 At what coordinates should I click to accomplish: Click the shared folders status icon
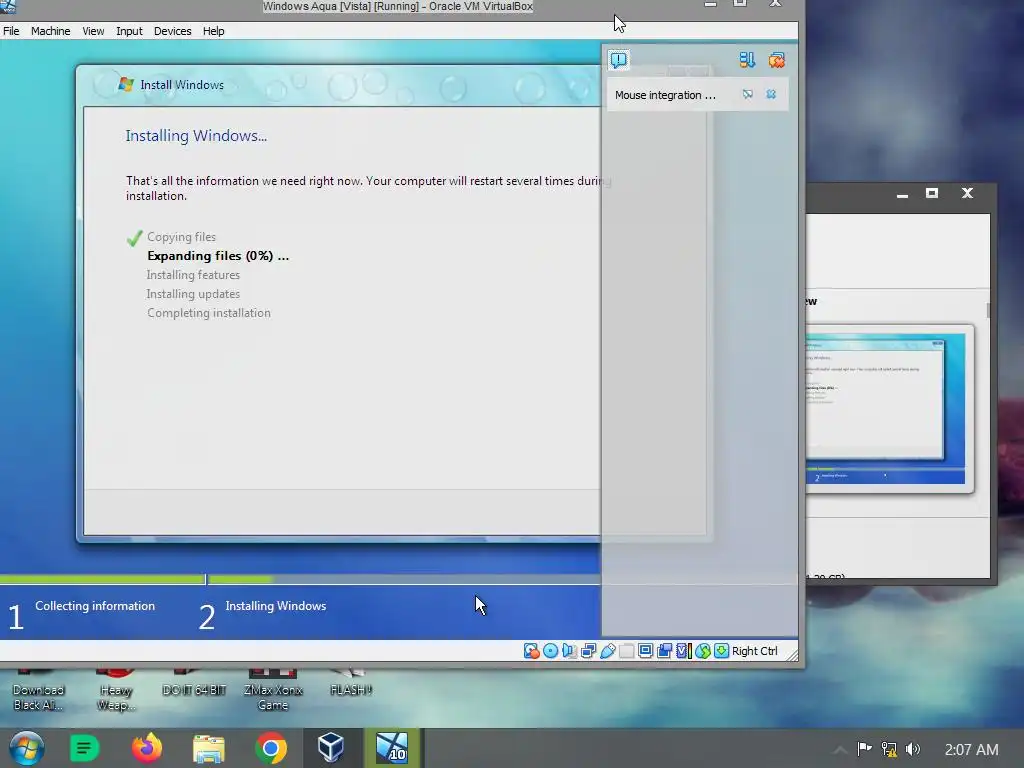coord(626,650)
